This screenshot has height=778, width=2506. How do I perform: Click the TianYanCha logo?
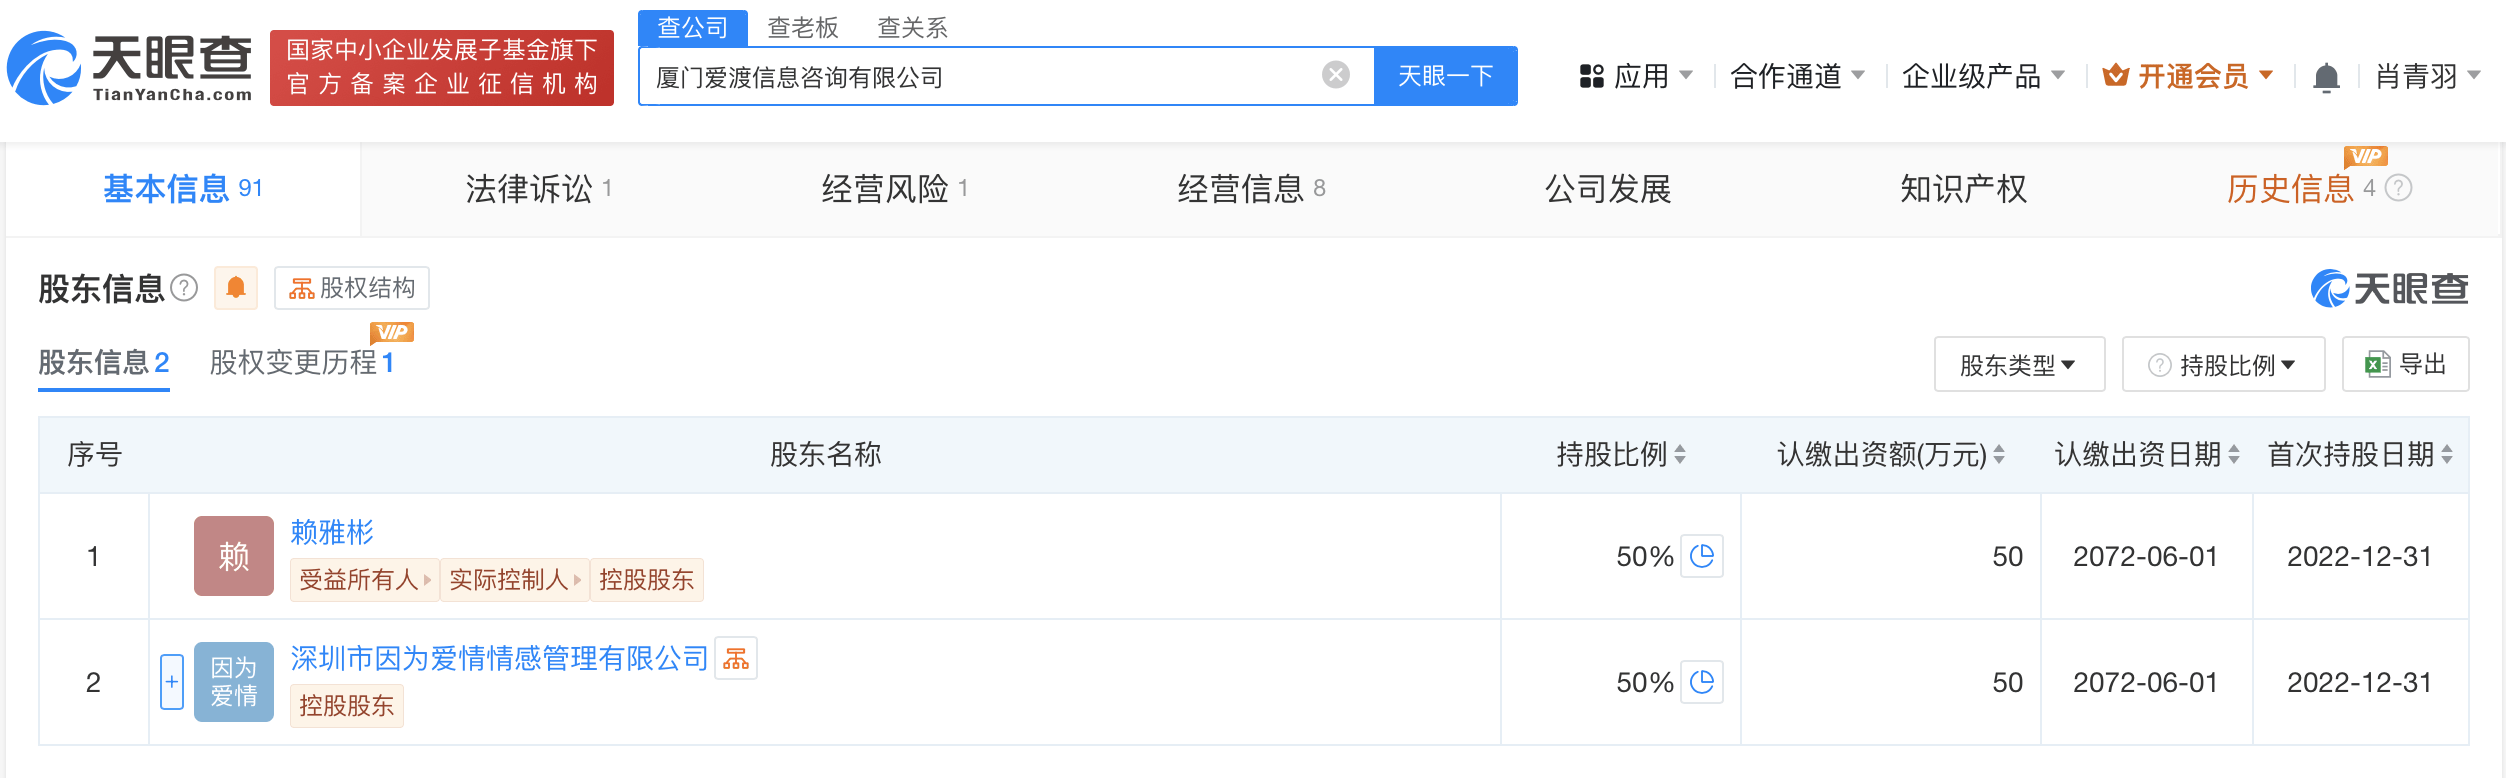(130, 68)
